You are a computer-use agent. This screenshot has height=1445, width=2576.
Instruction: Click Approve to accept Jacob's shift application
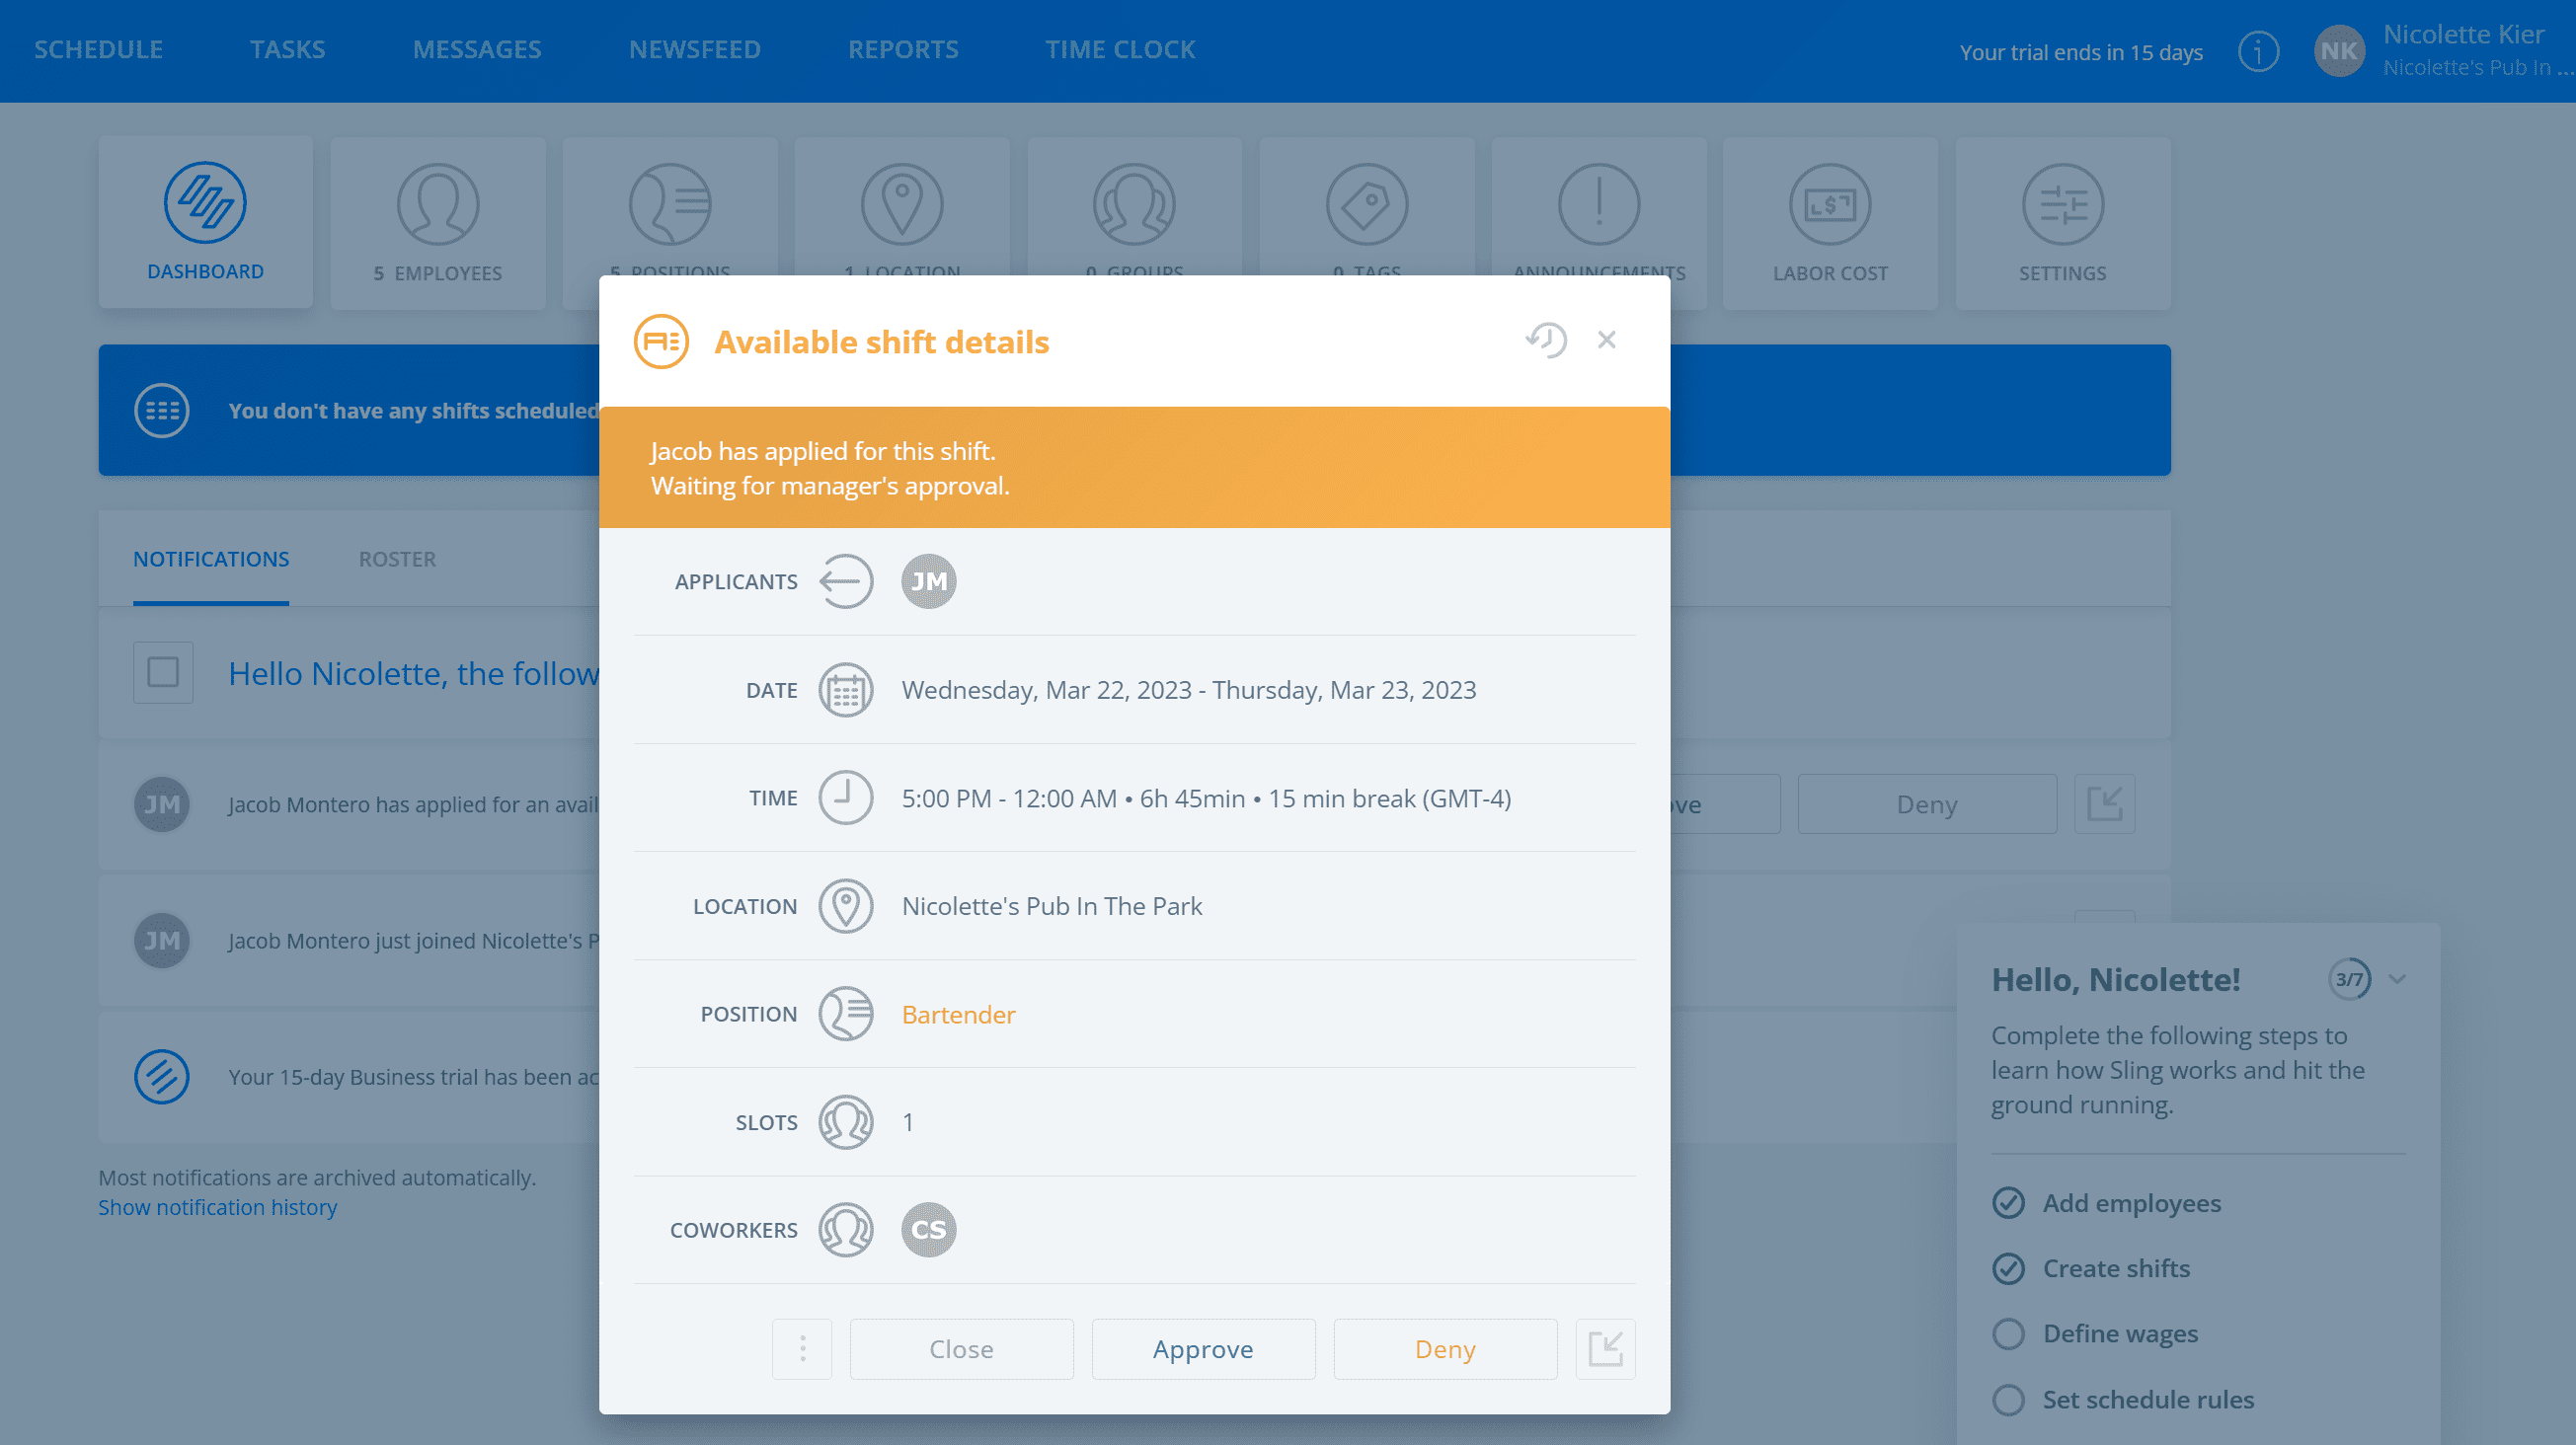point(1203,1347)
